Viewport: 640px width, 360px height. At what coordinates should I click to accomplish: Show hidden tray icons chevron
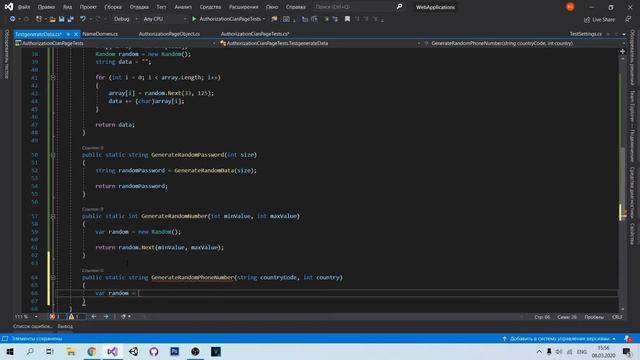coord(539,352)
